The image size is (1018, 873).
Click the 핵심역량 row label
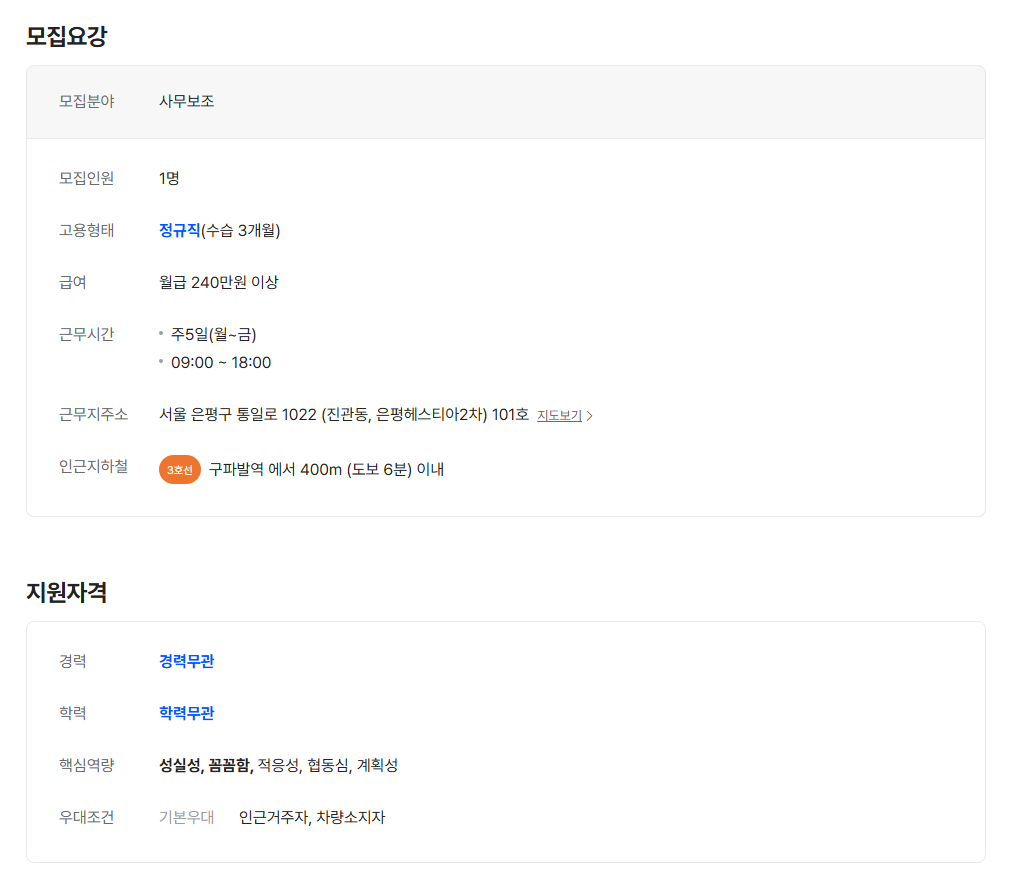pyautogui.click(x=86, y=765)
